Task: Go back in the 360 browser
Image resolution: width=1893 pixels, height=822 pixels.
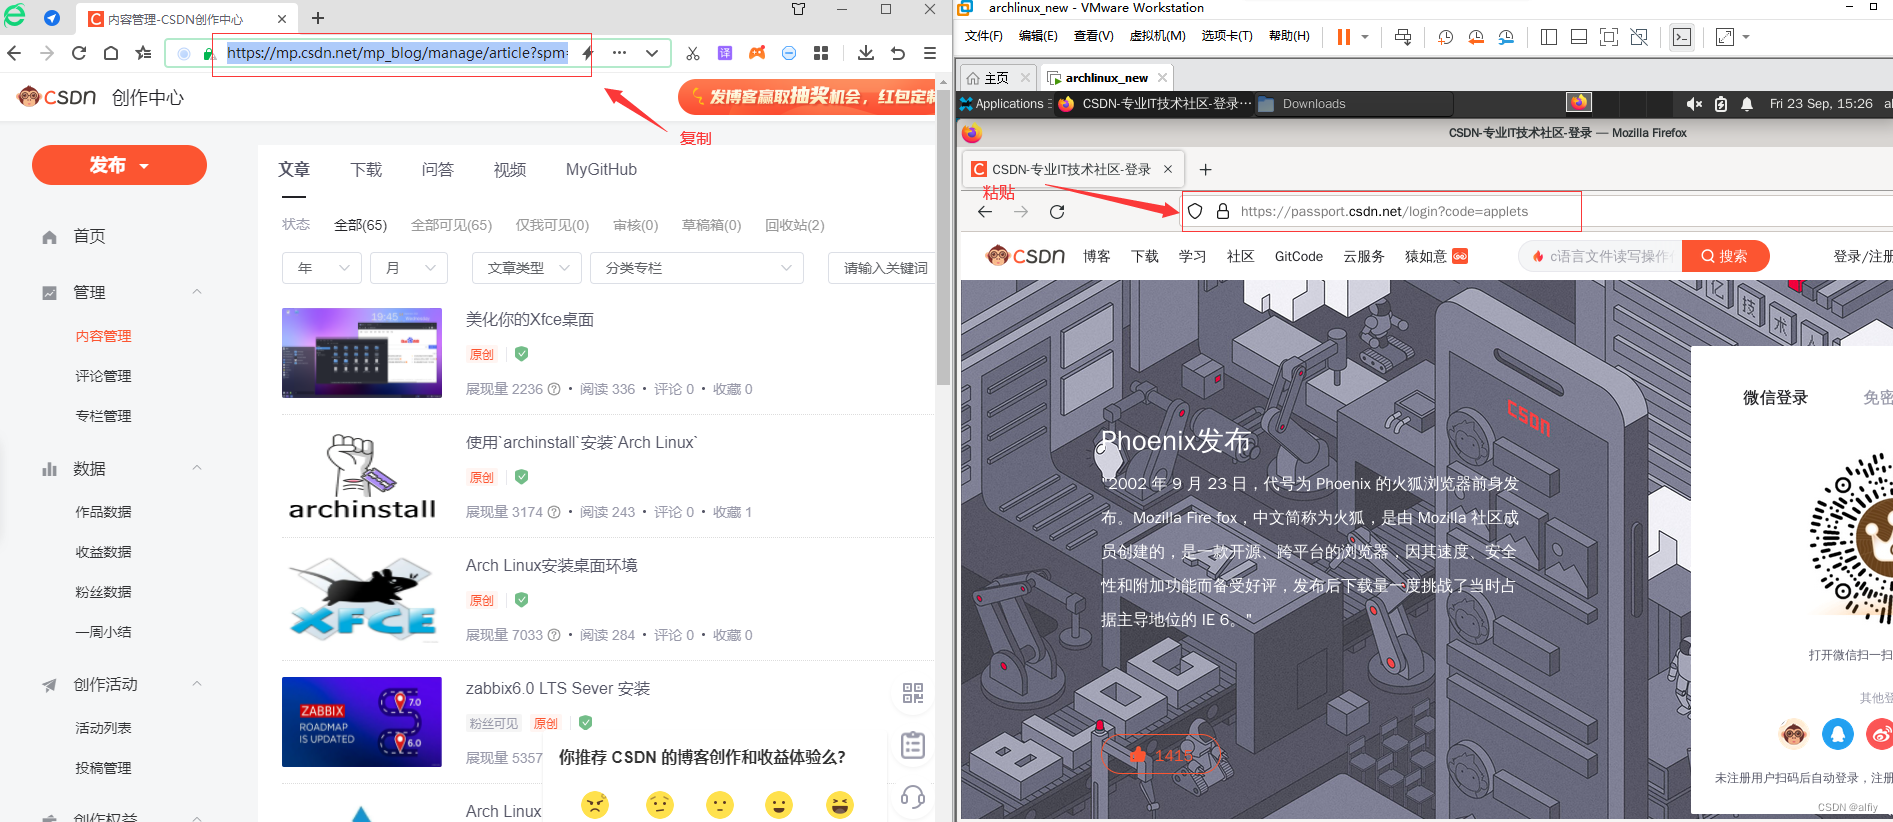Action: 14,53
